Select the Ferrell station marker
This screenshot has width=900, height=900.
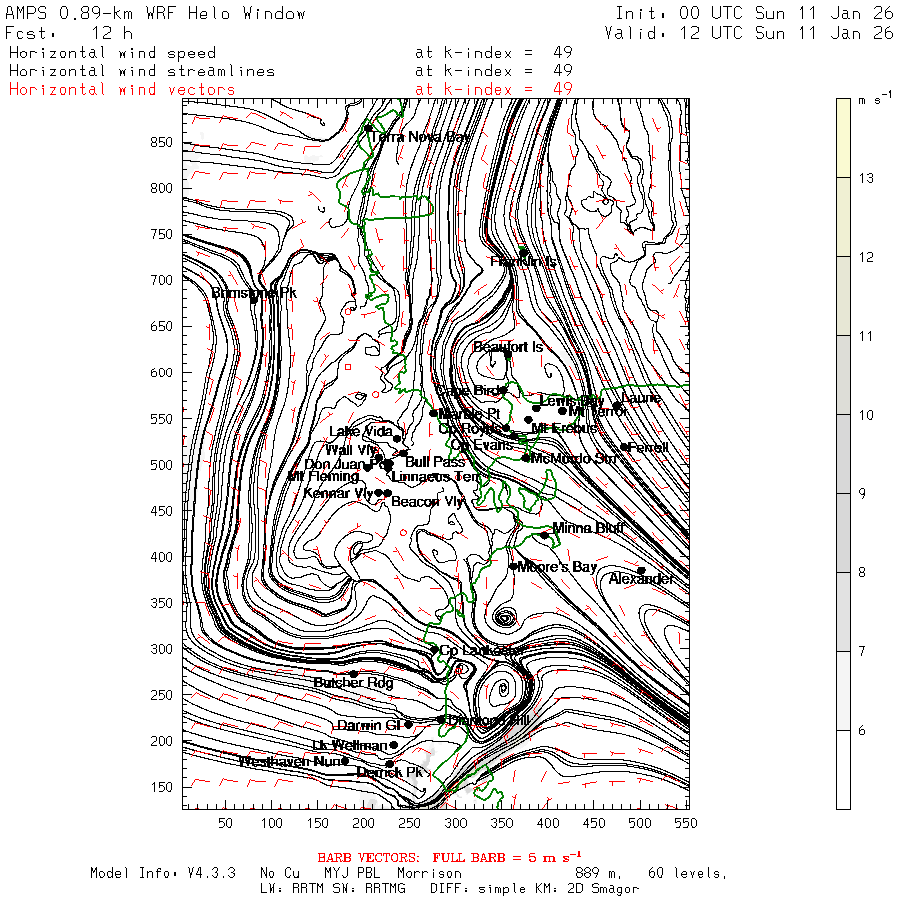[624, 447]
